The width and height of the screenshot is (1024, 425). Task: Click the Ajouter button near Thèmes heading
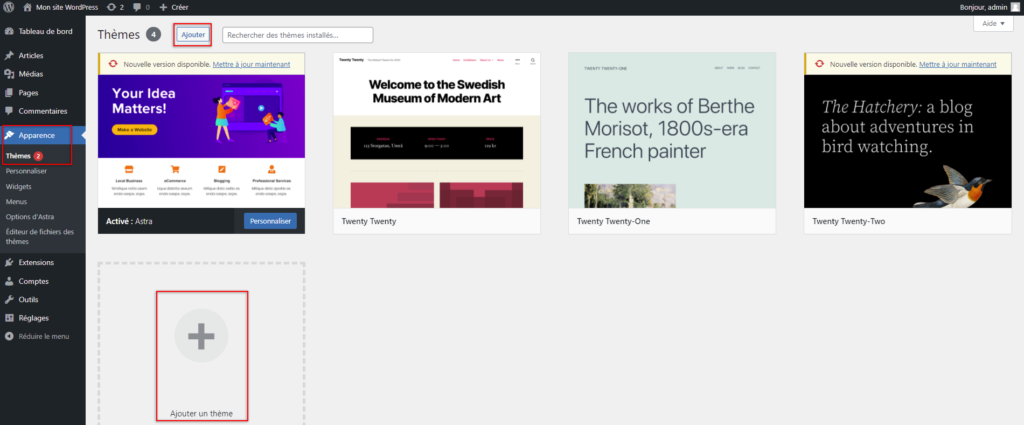coord(192,35)
